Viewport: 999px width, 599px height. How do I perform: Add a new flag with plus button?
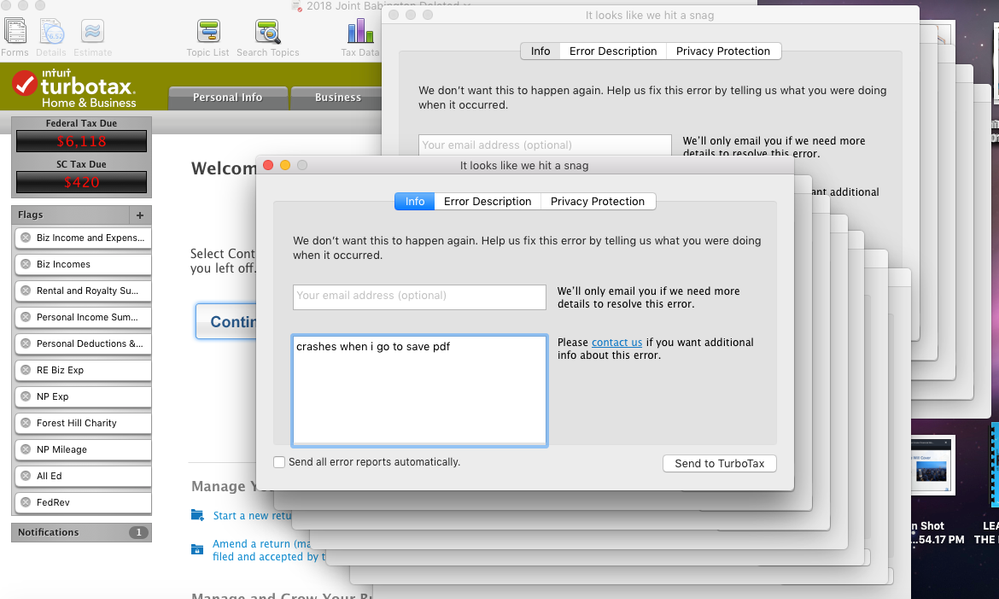pyautogui.click(x=140, y=215)
